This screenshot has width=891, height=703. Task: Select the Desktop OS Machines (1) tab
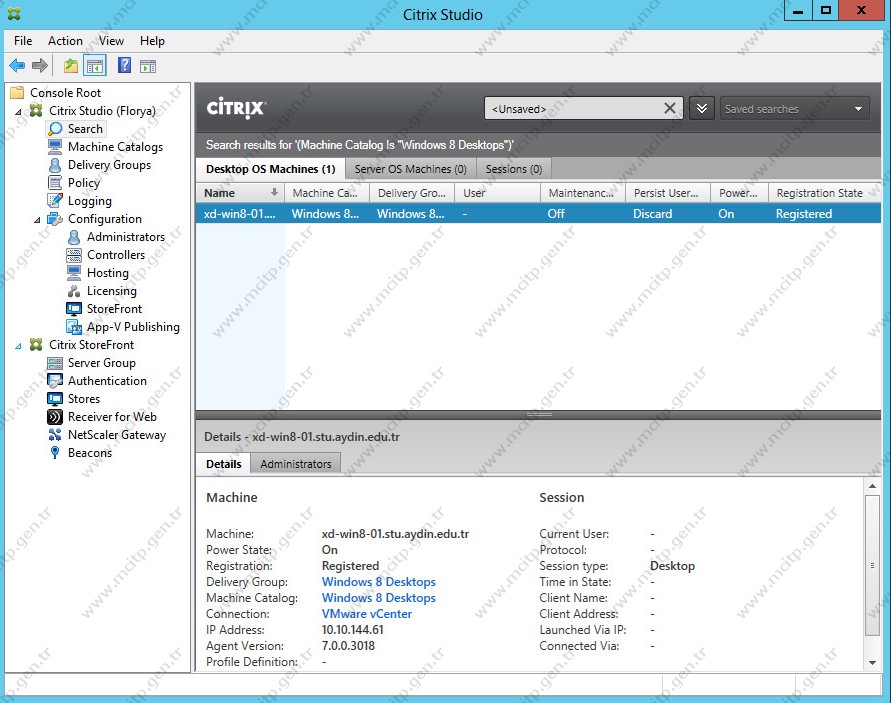click(x=270, y=169)
